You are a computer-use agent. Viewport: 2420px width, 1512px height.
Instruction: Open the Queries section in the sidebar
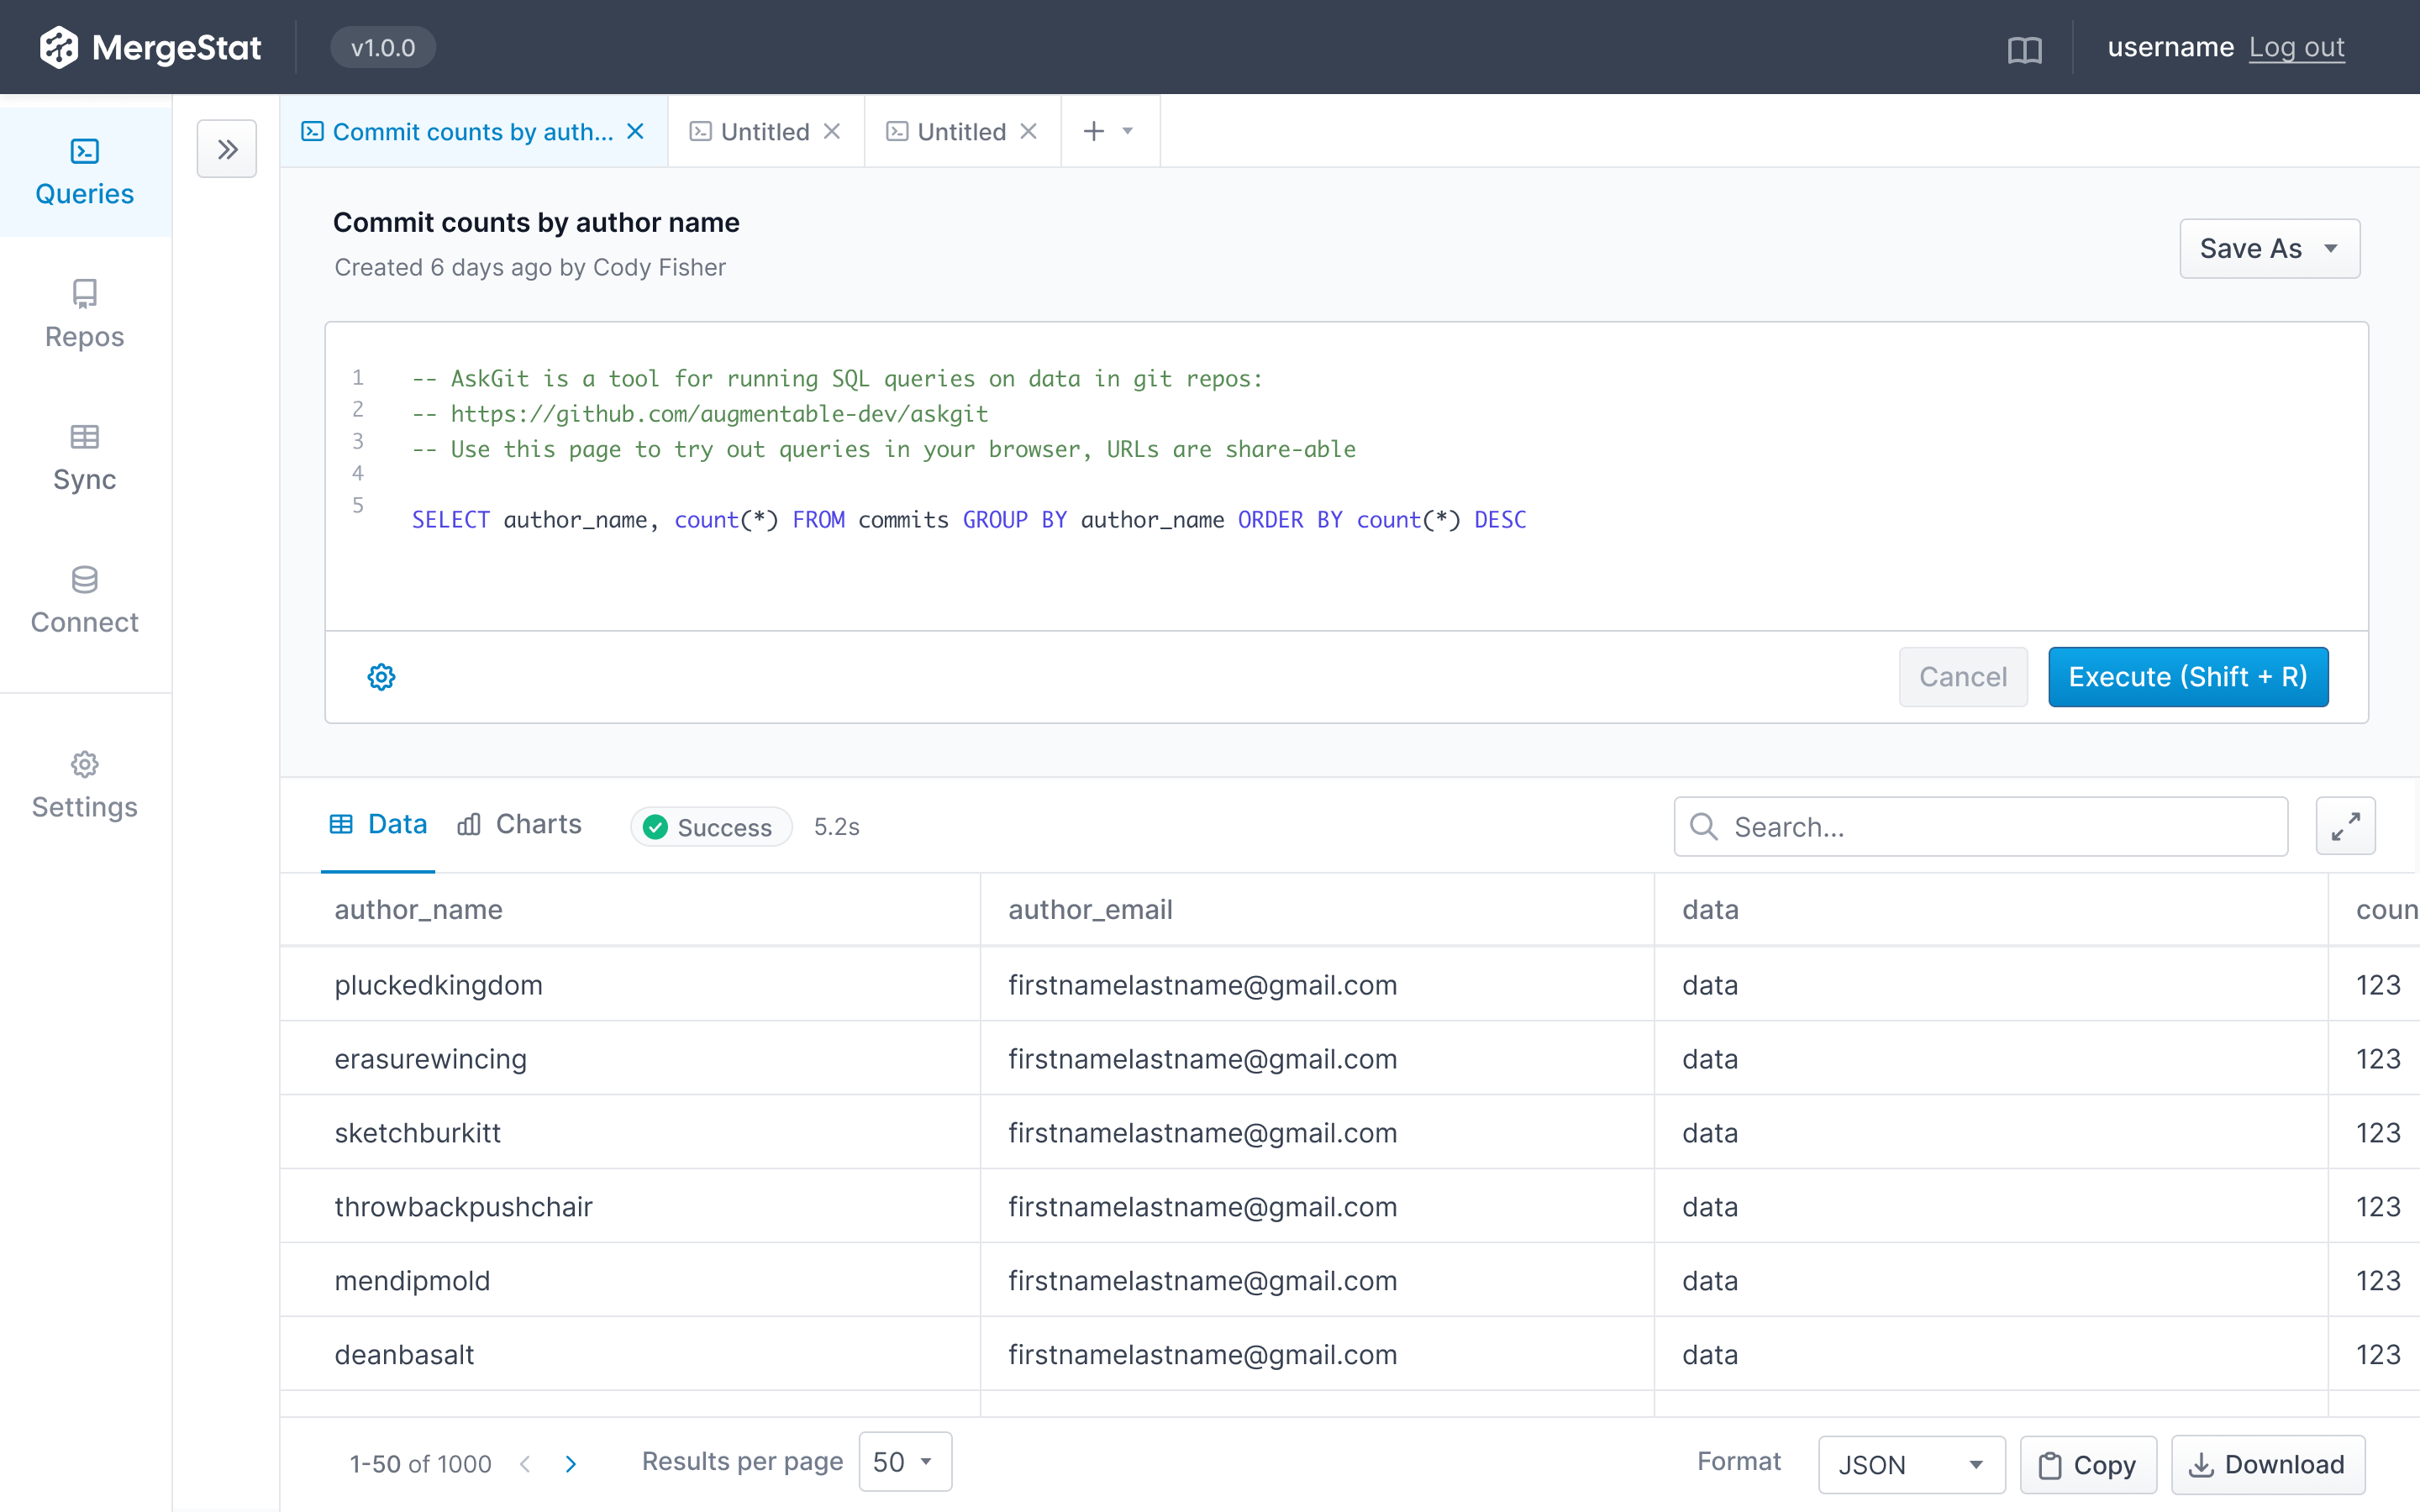pyautogui.click(x=84, y=172)
